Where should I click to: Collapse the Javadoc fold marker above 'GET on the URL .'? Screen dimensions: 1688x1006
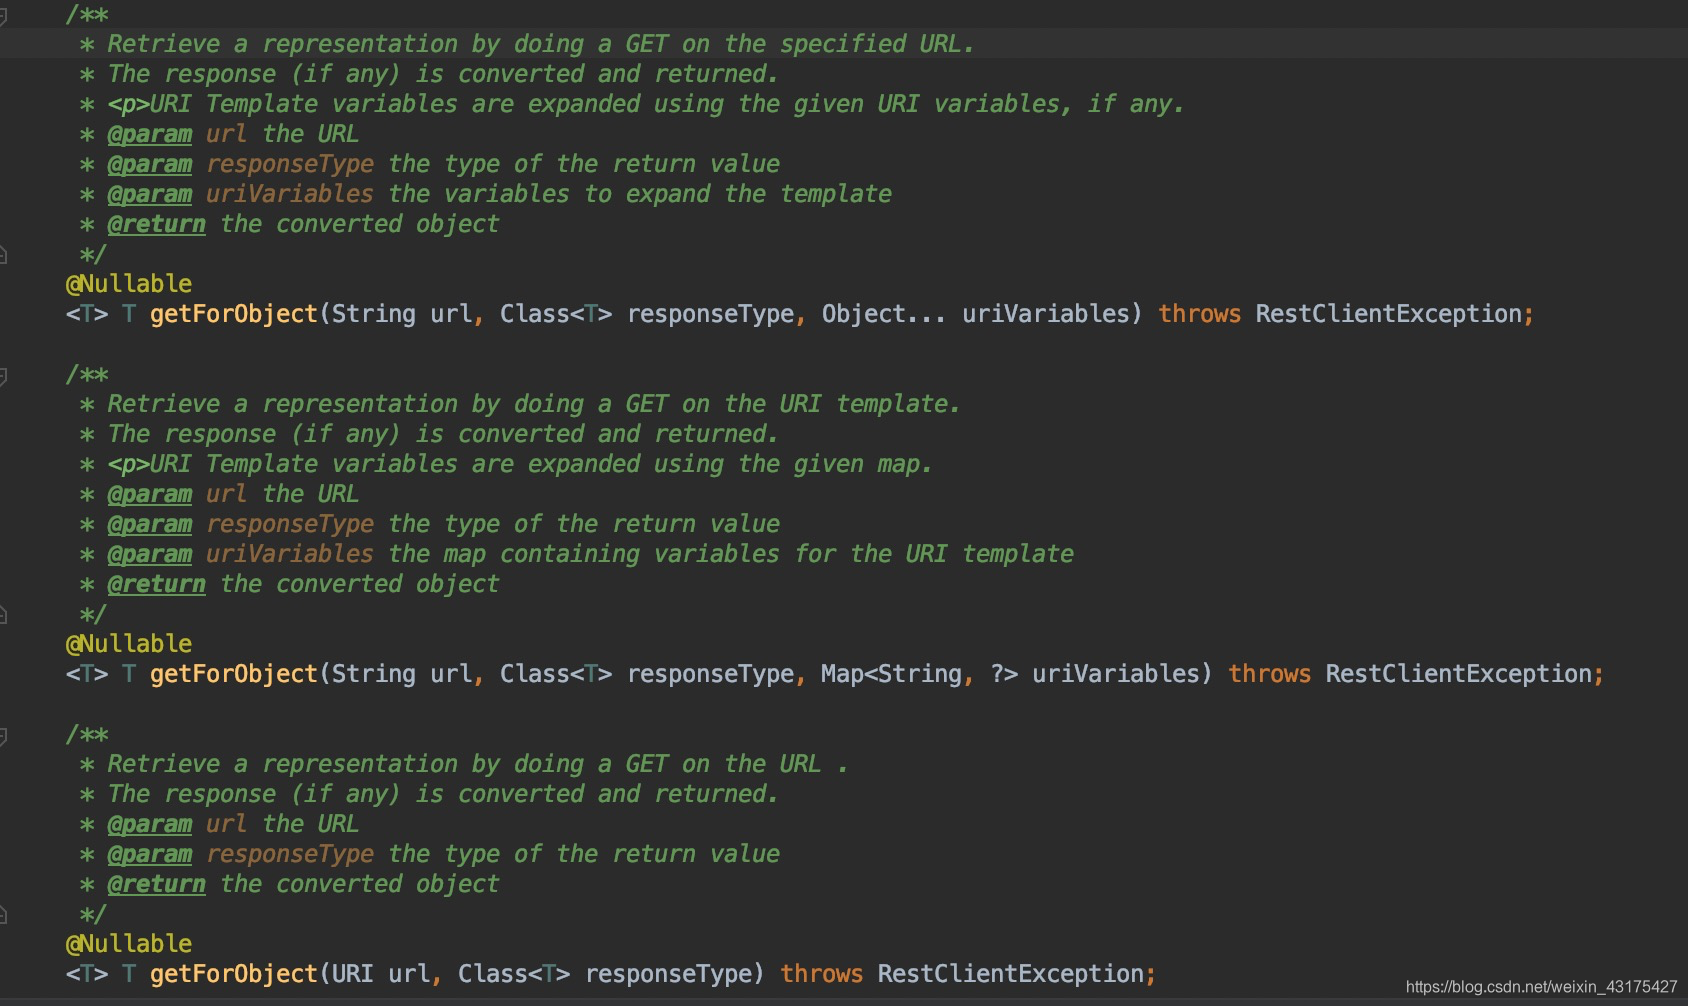(3, 736)
